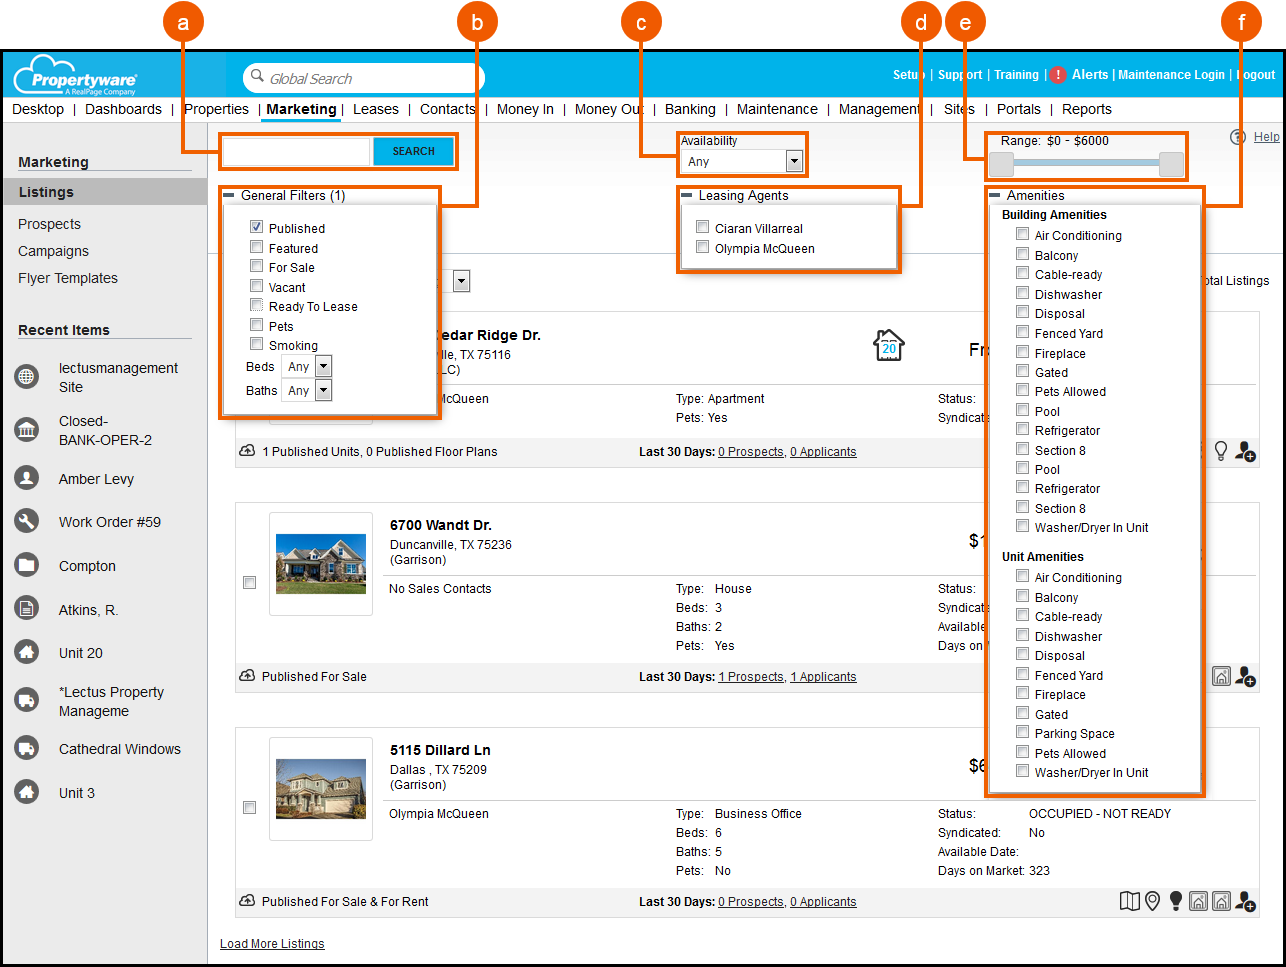Open the Beds dropdown in General Filters

pyautogui.click(x=307, y=366)
